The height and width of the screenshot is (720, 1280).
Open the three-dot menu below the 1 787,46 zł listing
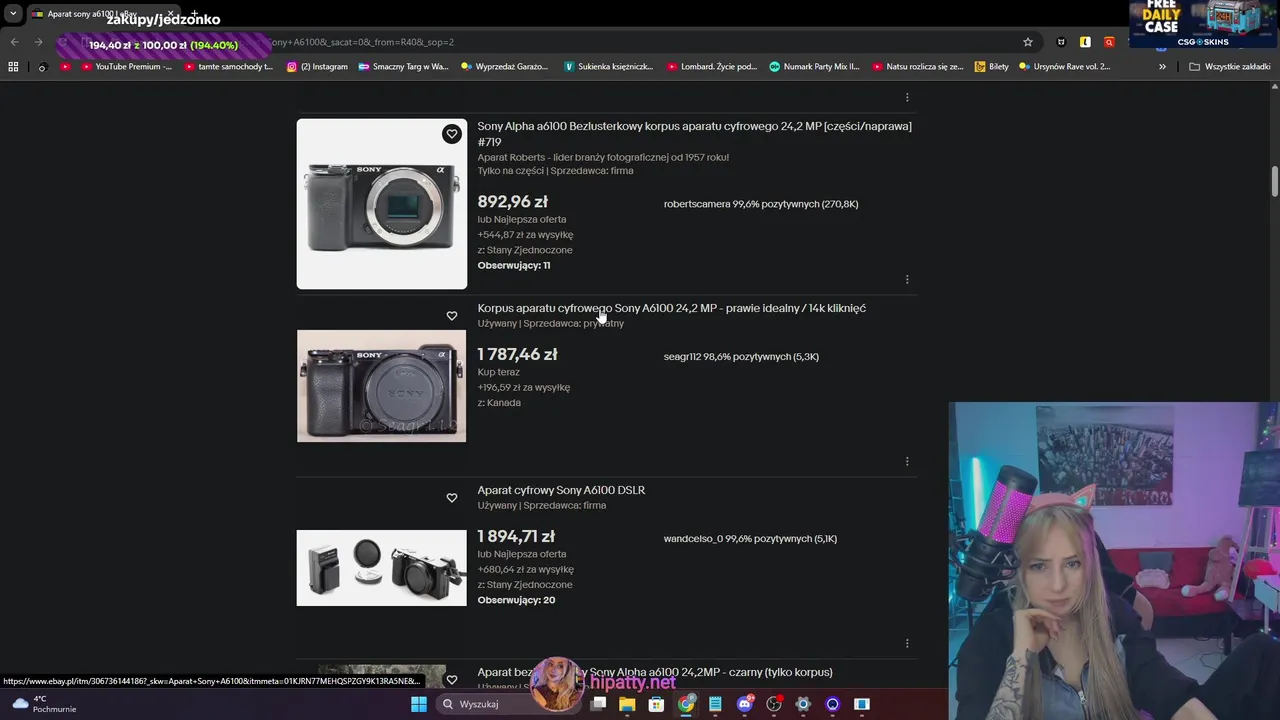[907, 461]
